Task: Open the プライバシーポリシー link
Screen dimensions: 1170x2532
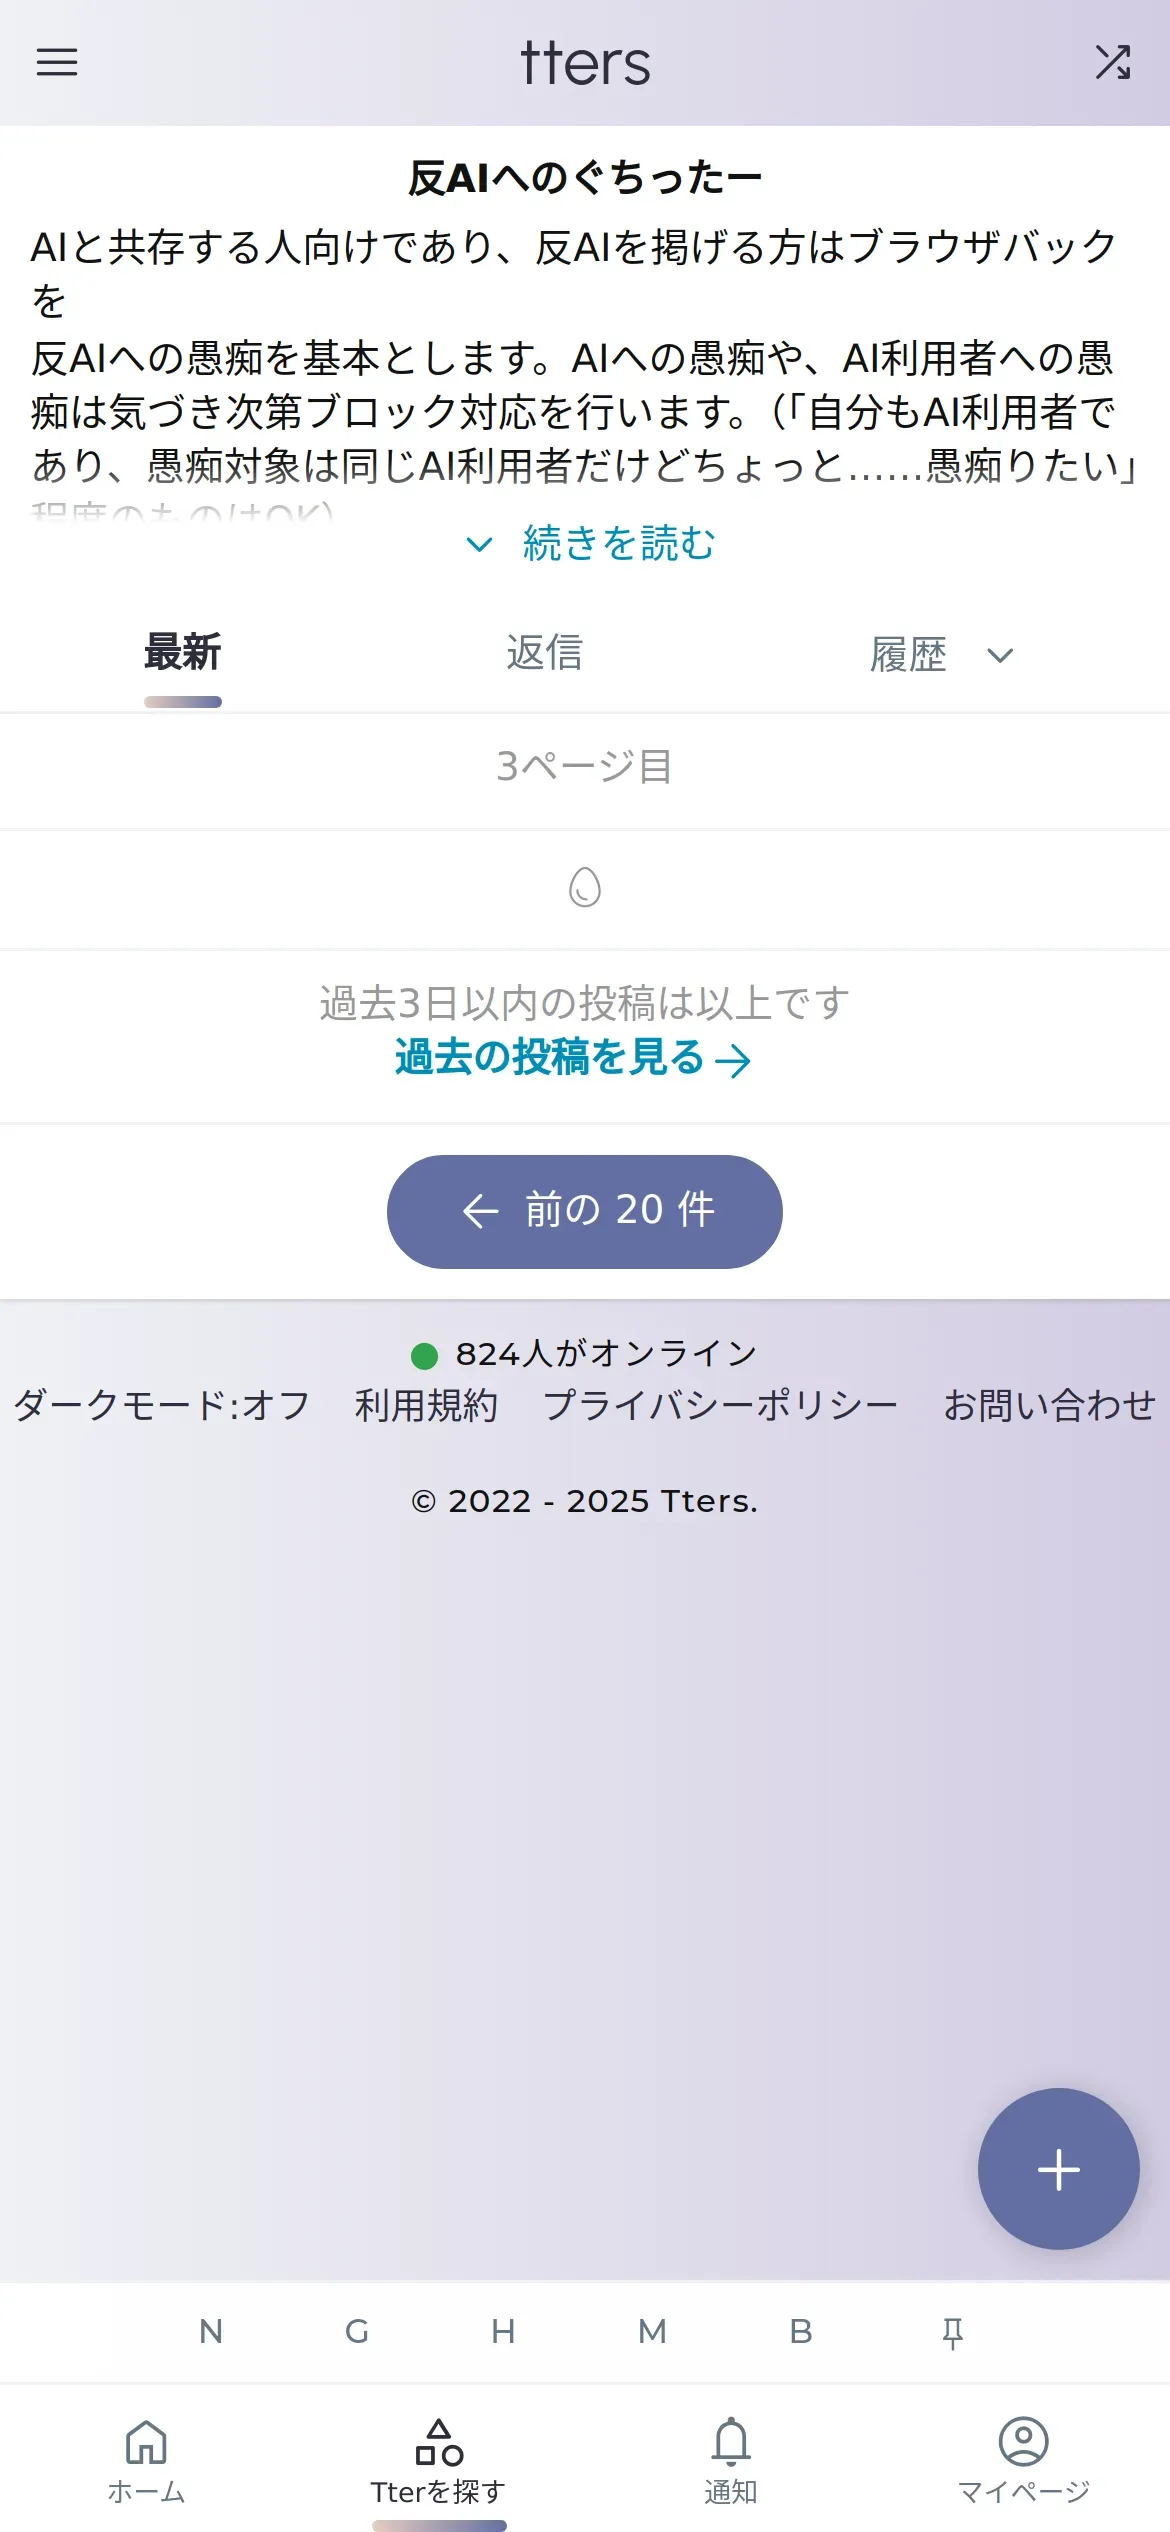Action: pyautogui.click(x=720, y=1405)
